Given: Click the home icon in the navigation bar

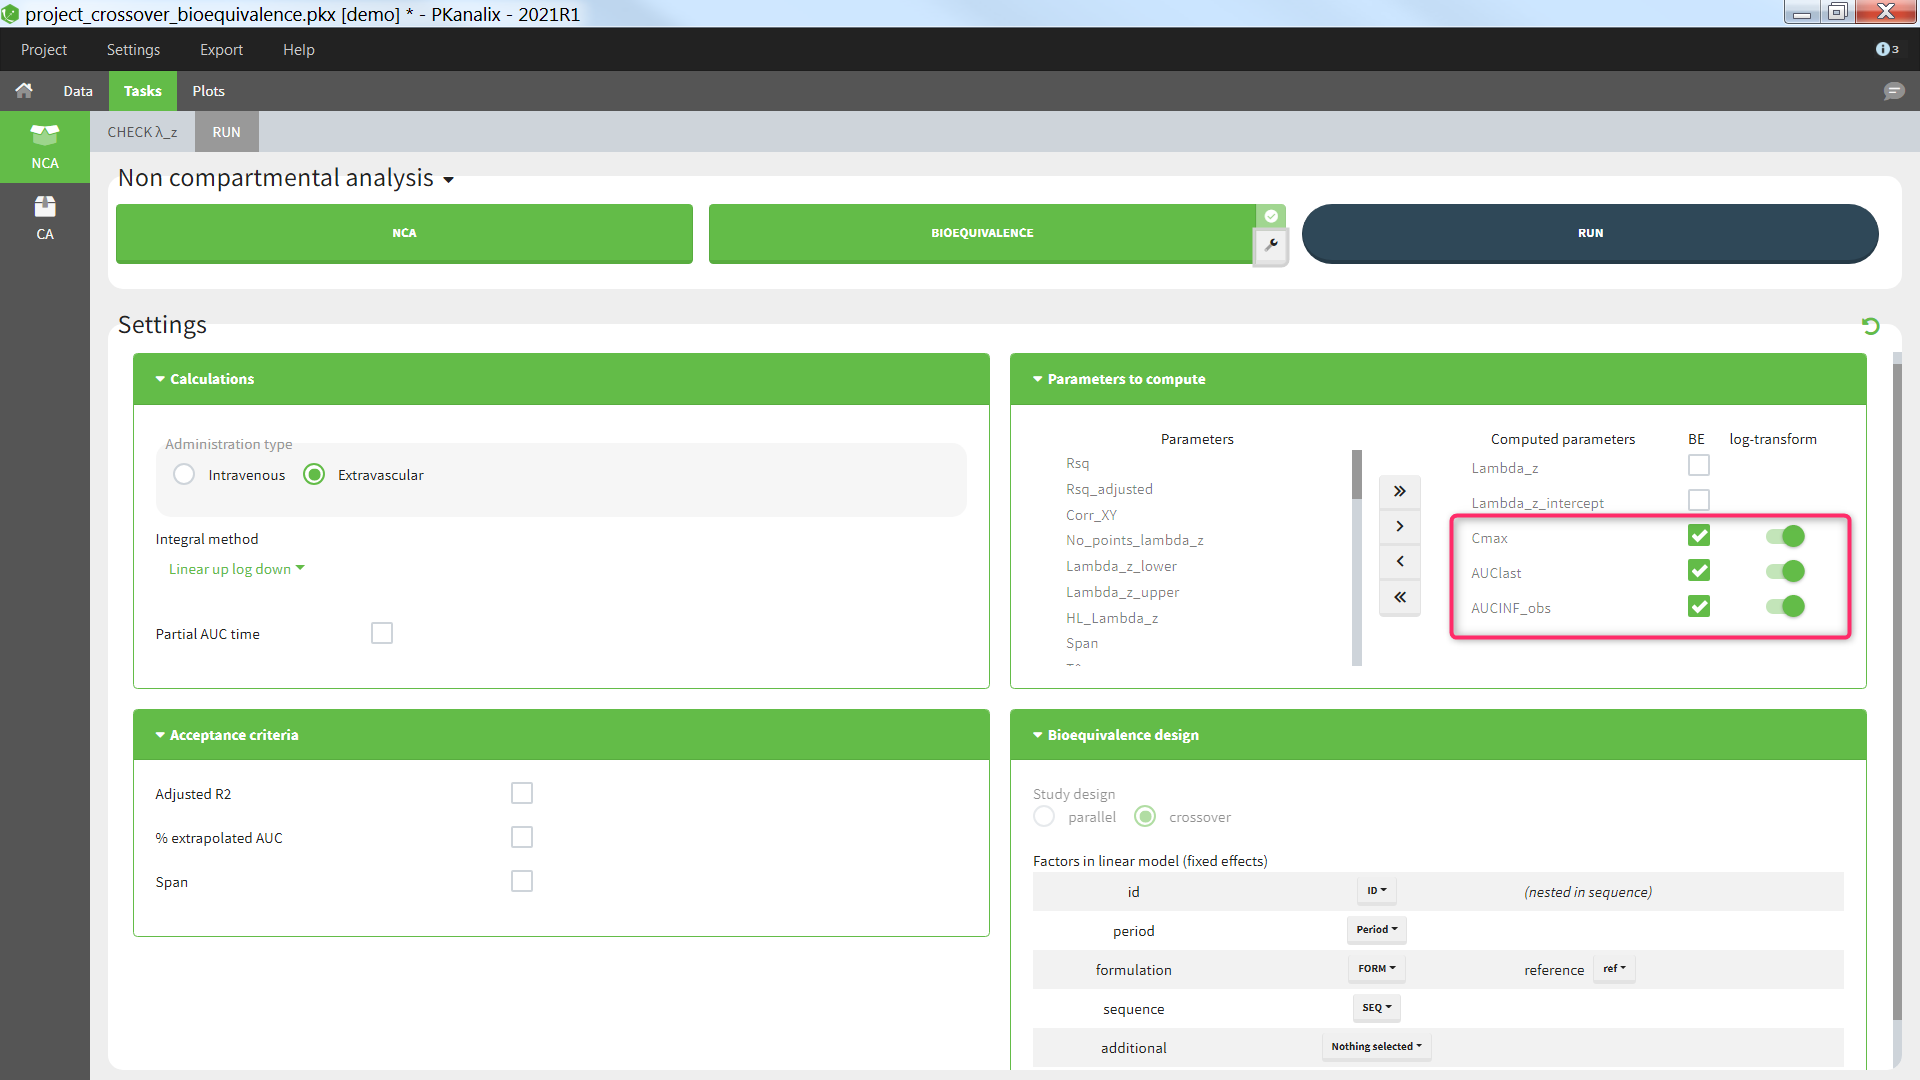Looking at the screenshot, I should pyautogui.click(x=24, y=91).
